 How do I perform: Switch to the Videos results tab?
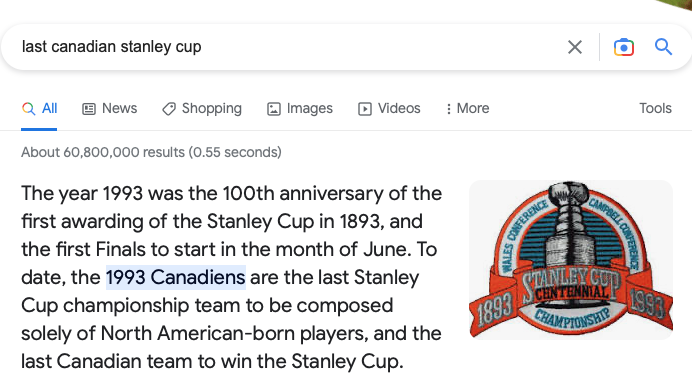[x=389, y=108]
